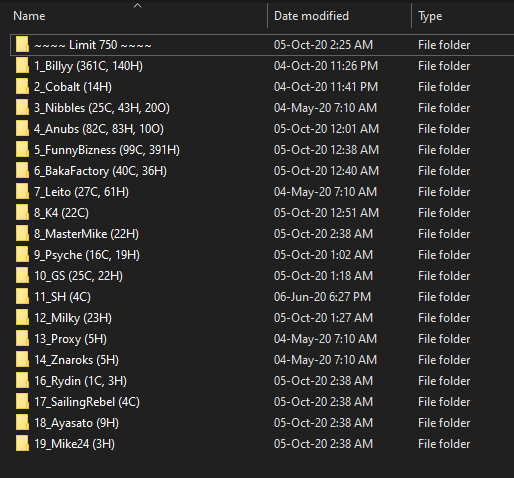Select '6_BakaFactory (40C, 36H)' folder name
The width and height of the screenshot is (514, 478).
[100, 171]
